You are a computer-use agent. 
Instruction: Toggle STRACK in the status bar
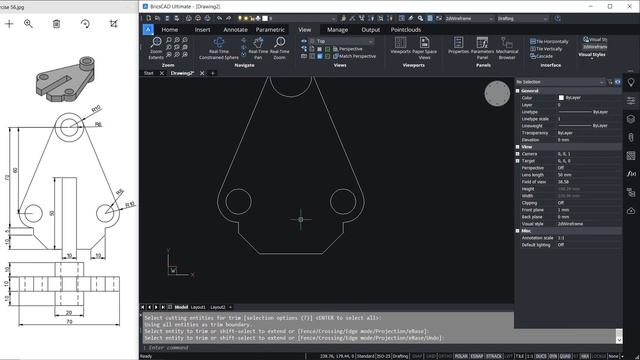(494, 356)
